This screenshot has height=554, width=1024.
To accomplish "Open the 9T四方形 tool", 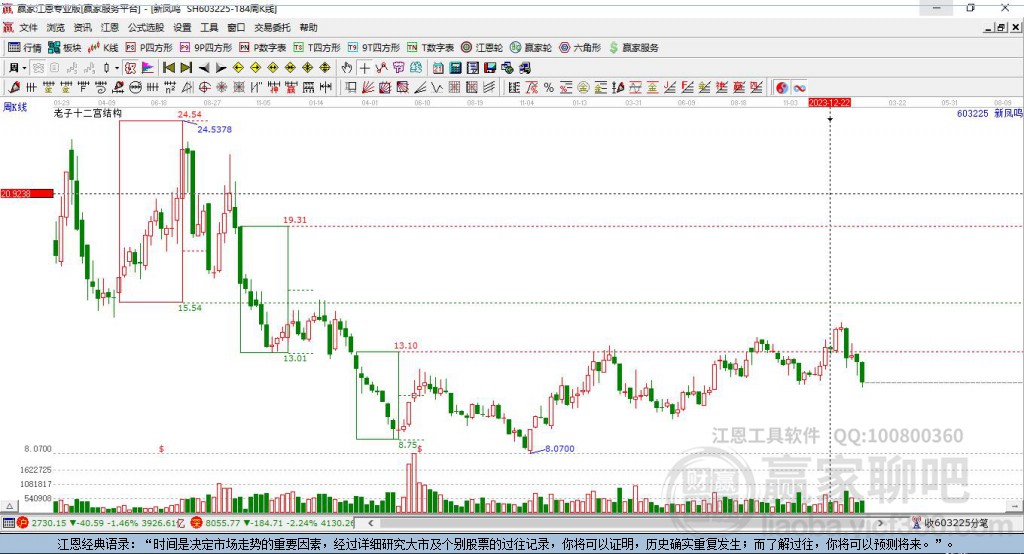I will click(x=374, y=48).
